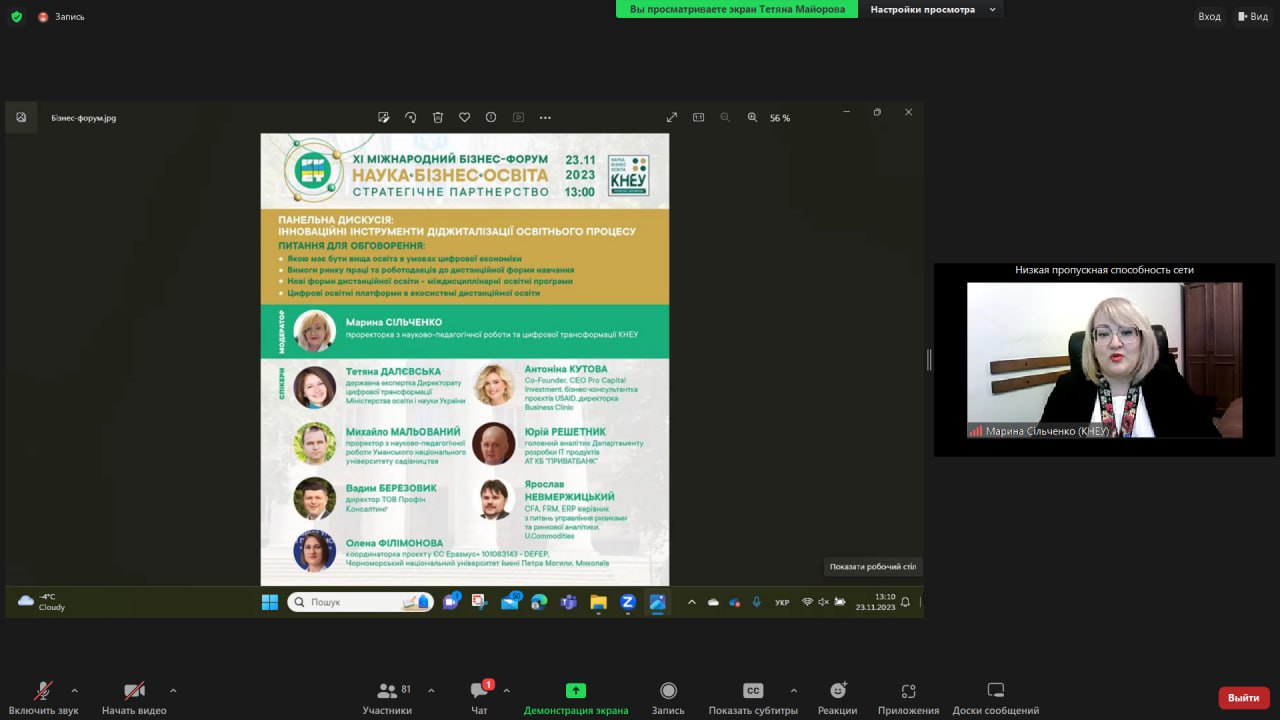Open Wi-Fi network tray icon
Screen dimensions: 1280x720
coord(807,602)
